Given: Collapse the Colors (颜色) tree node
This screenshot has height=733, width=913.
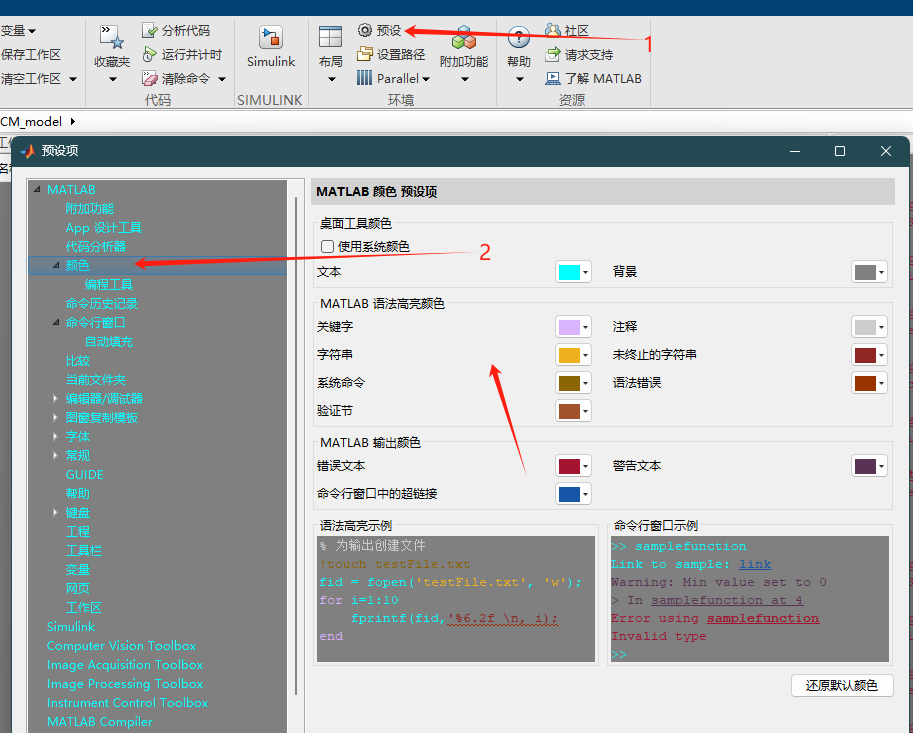Looking at the screenshot, I should point(56,265).
